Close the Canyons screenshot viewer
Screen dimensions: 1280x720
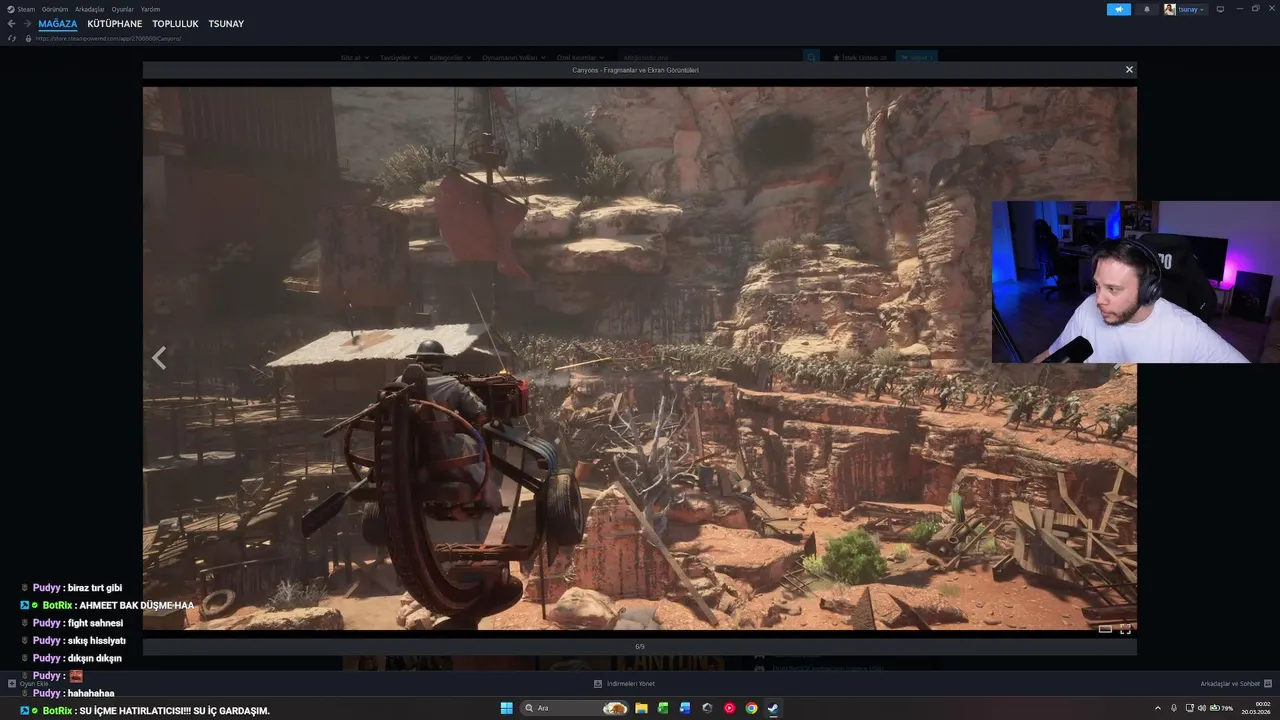tap(1129, 70)
